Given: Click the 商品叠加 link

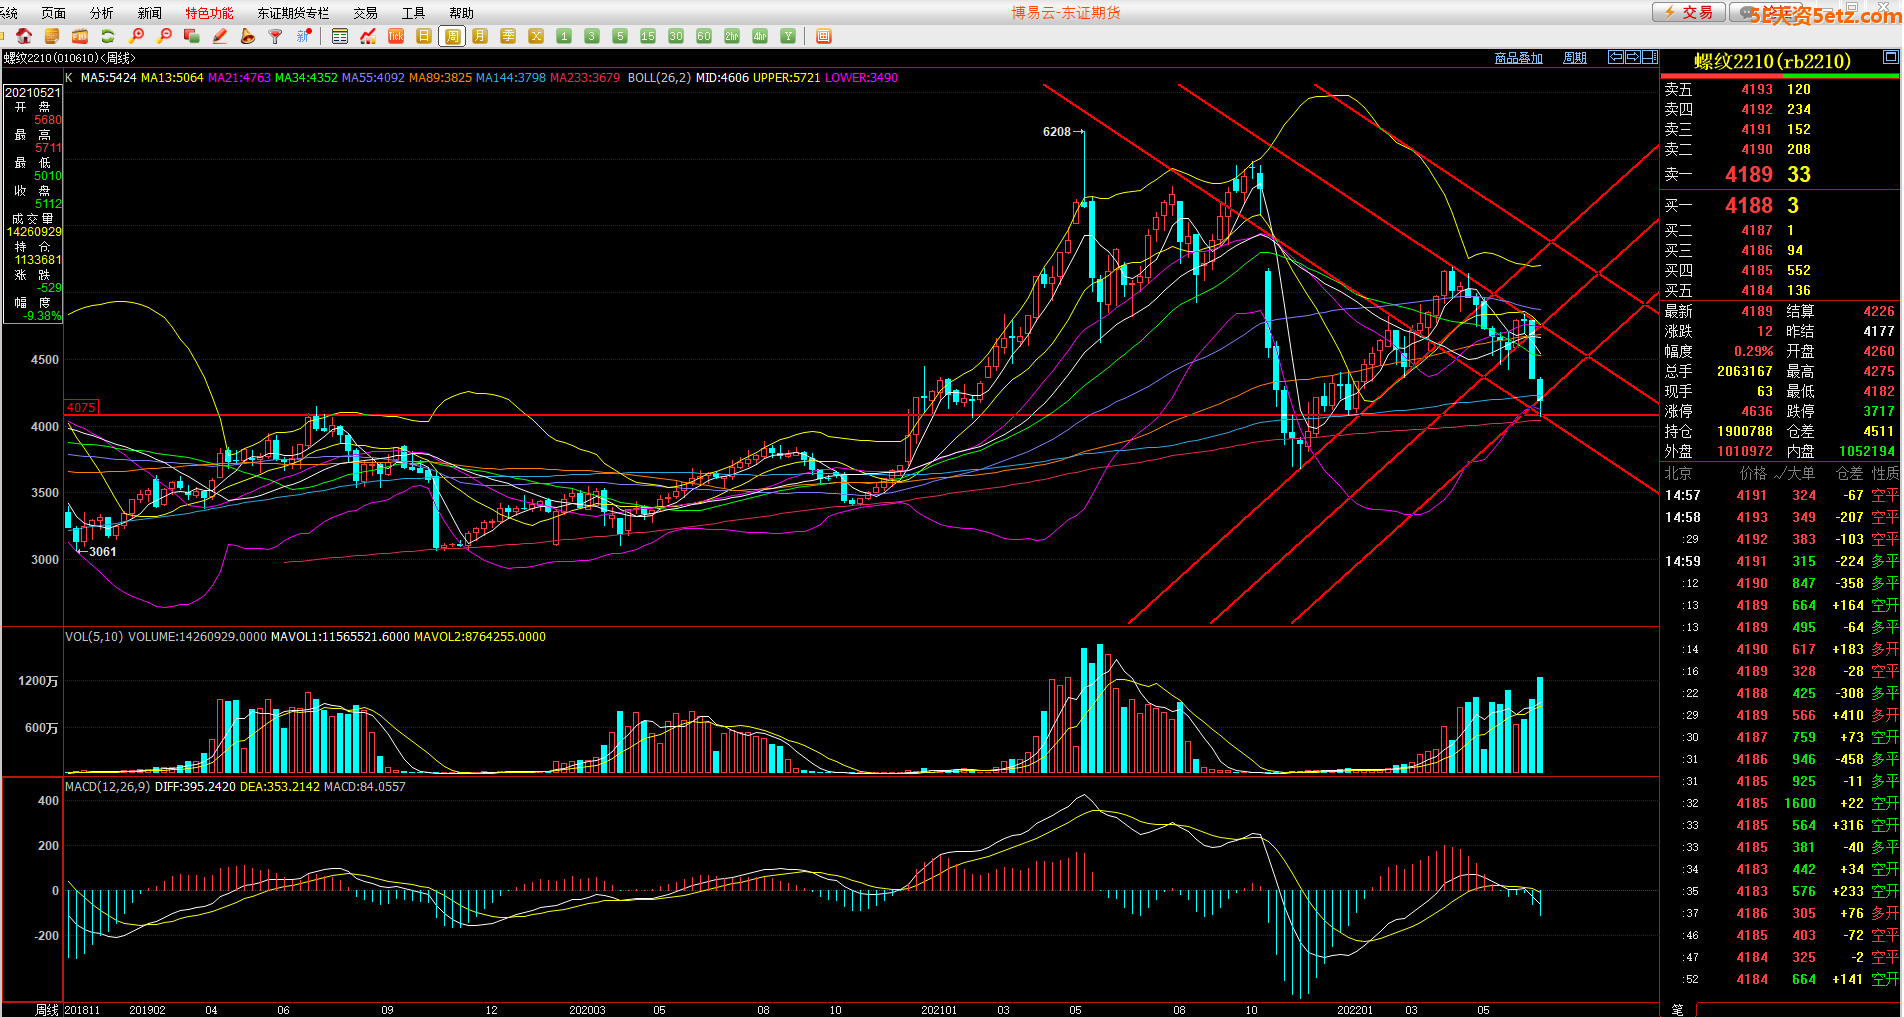Looking at the screenshot, I should point(1519,58).
